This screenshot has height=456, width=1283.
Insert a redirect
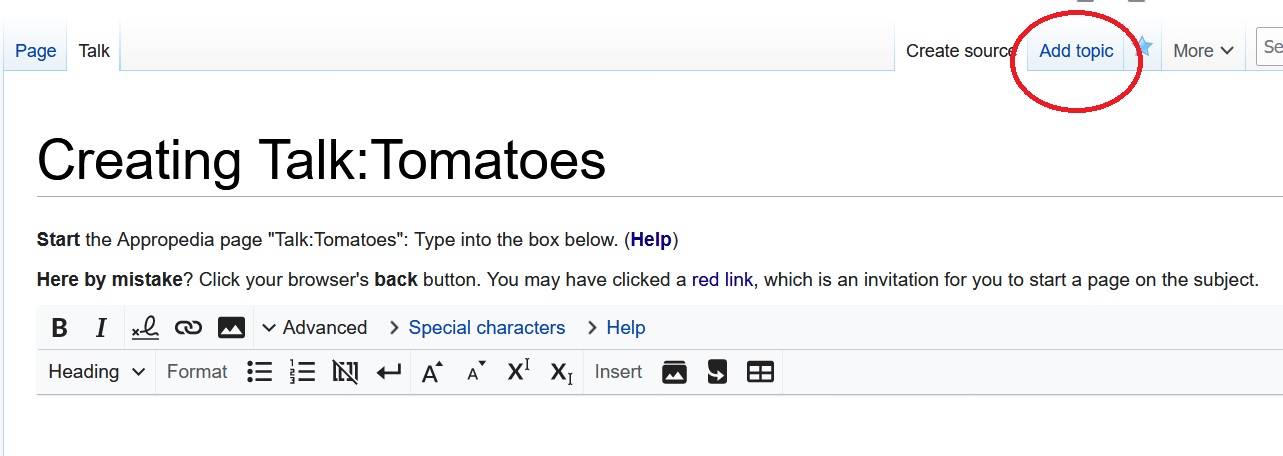click(717, 372)
